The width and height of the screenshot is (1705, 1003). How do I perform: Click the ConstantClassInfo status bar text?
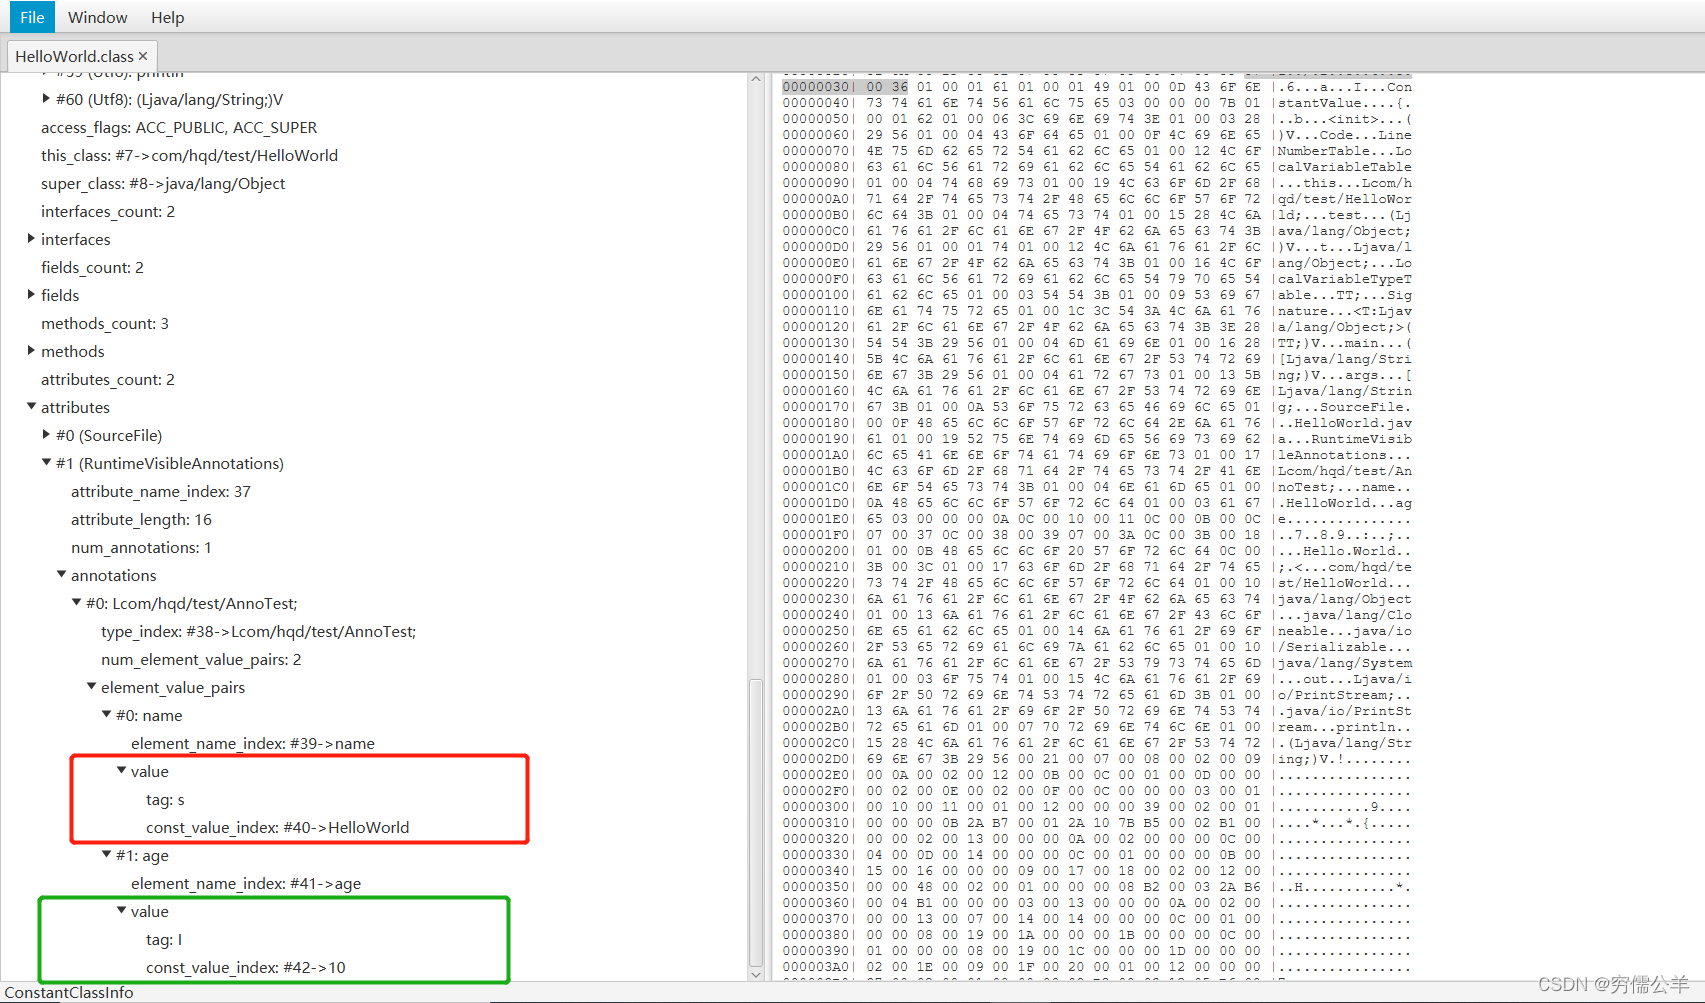69,992
